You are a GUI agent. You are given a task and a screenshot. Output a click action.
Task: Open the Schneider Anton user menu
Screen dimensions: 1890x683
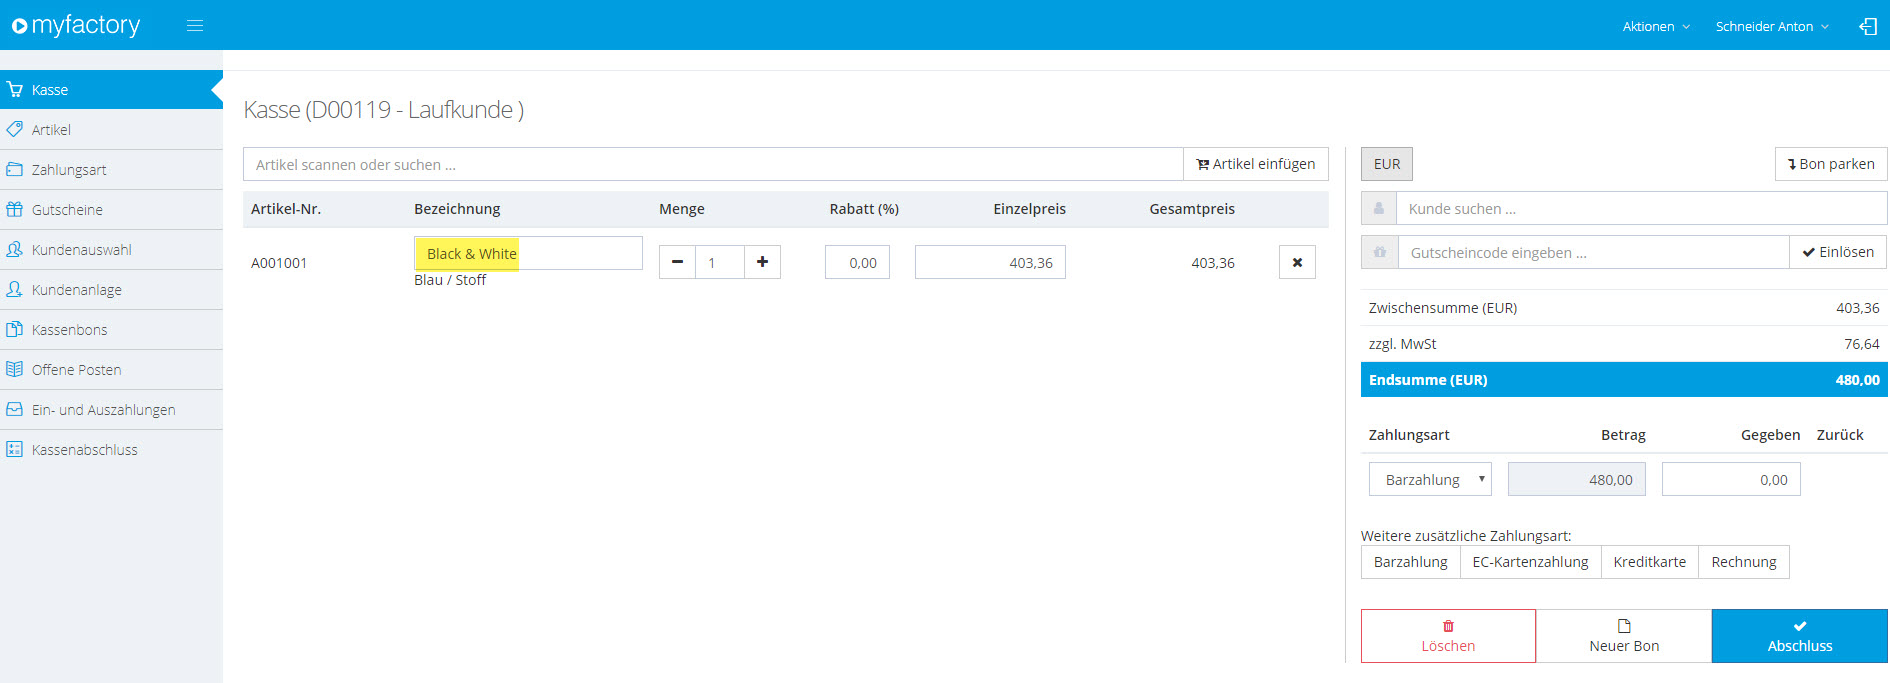(x=1772, y=26)
